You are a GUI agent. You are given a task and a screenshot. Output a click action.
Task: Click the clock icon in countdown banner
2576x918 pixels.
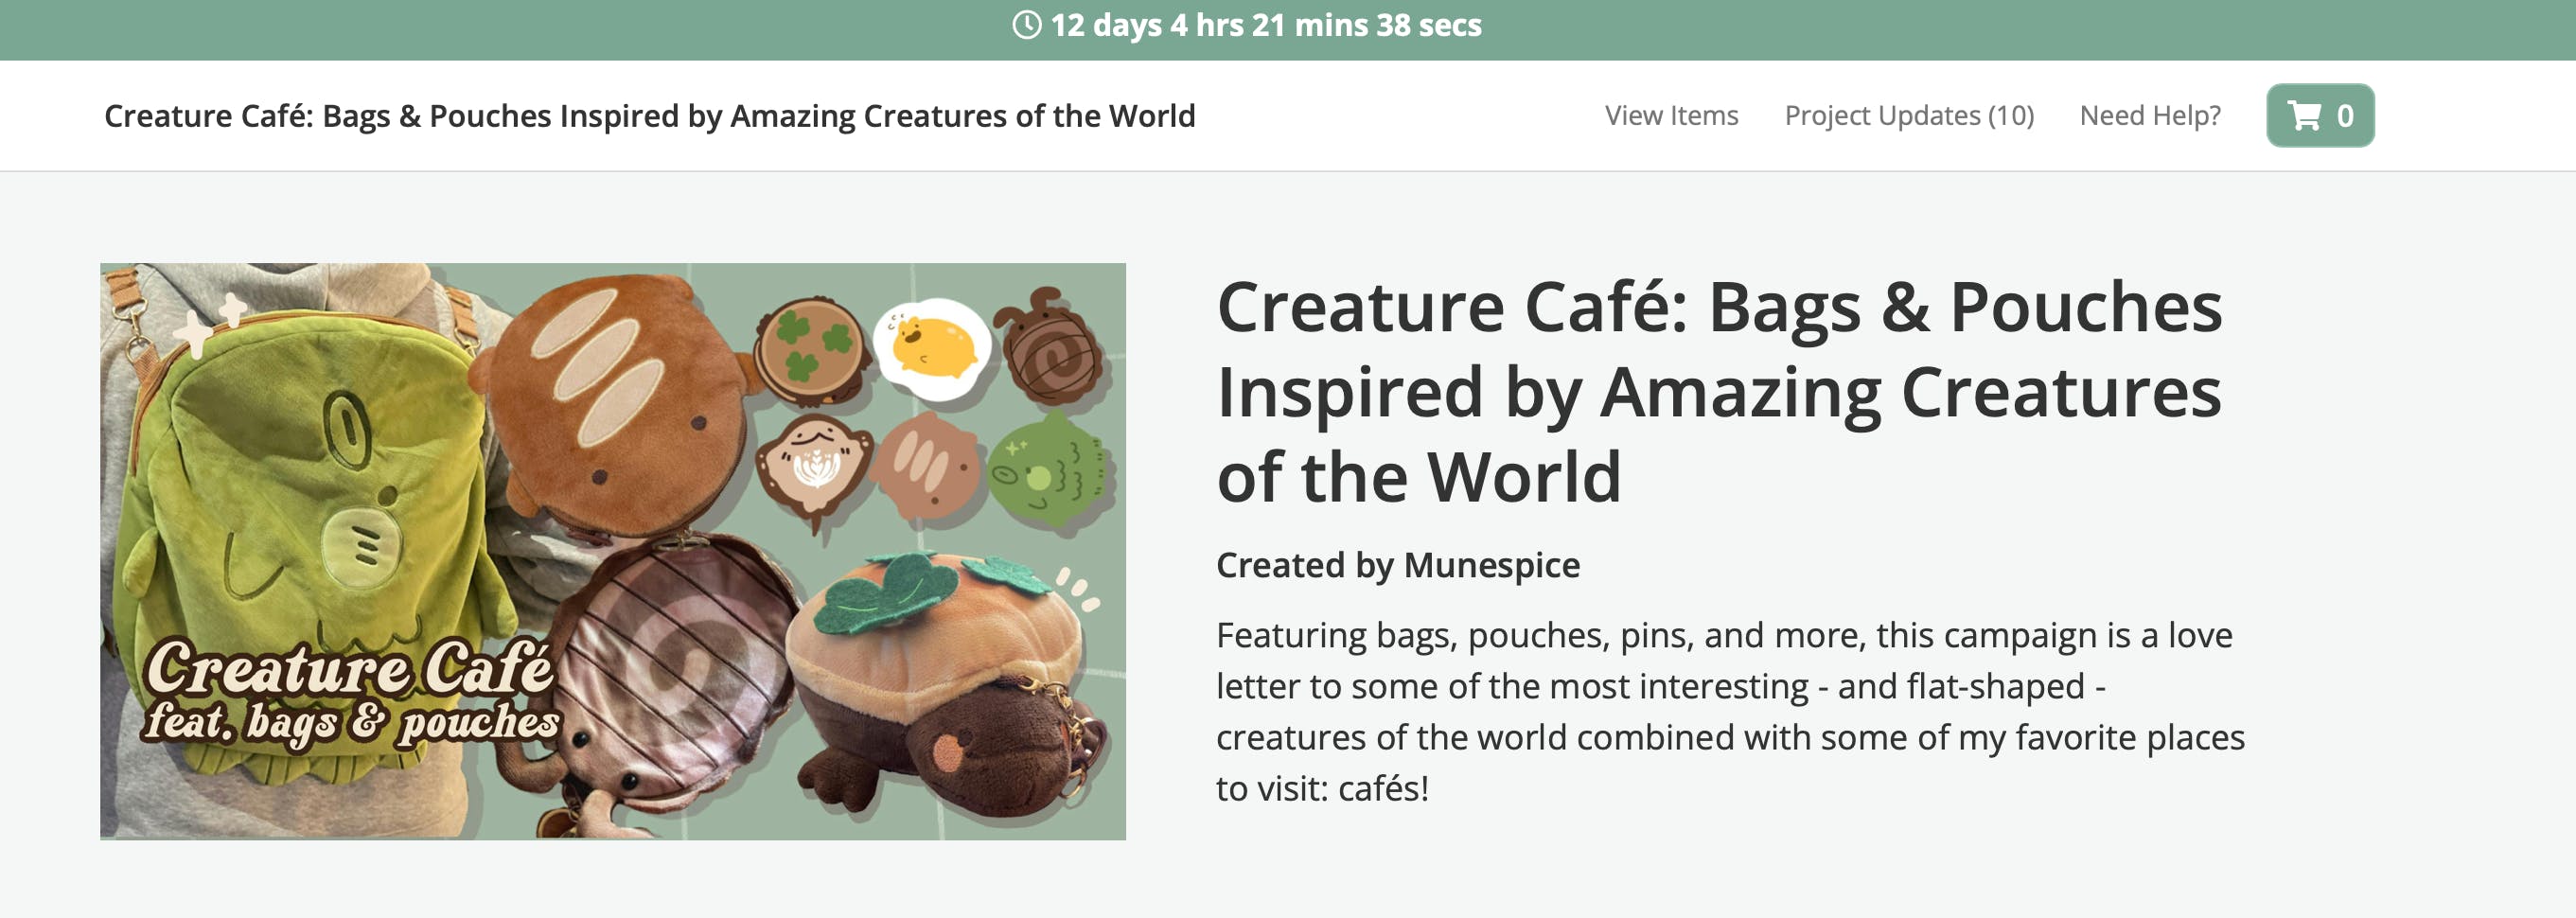(1026, 25)
